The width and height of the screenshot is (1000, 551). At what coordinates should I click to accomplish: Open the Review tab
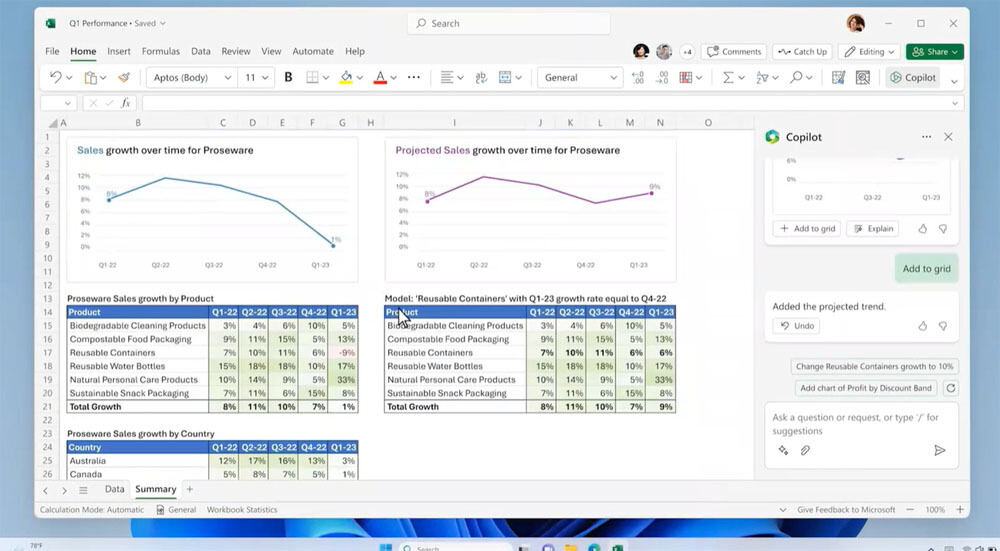pos(236,51)
